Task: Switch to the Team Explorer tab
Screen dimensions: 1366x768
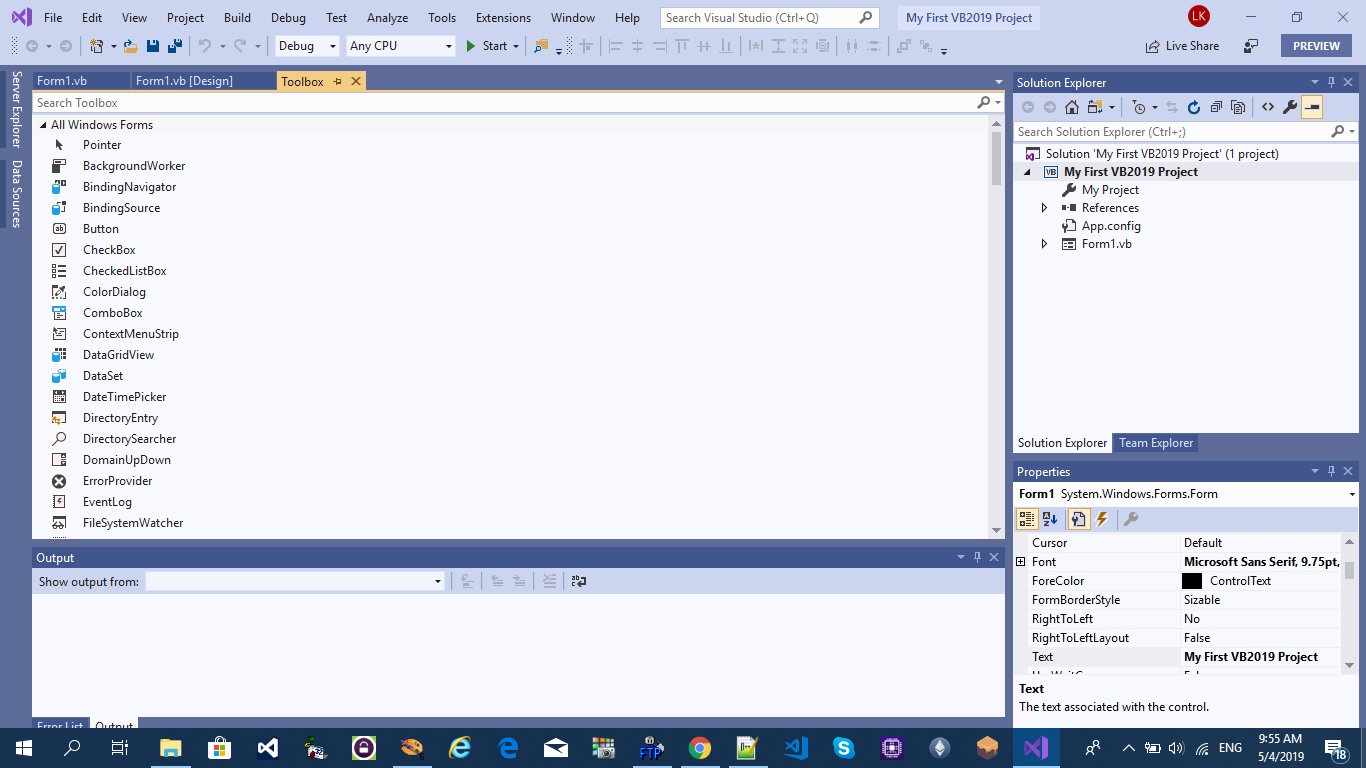Action: click(1155, 443)
